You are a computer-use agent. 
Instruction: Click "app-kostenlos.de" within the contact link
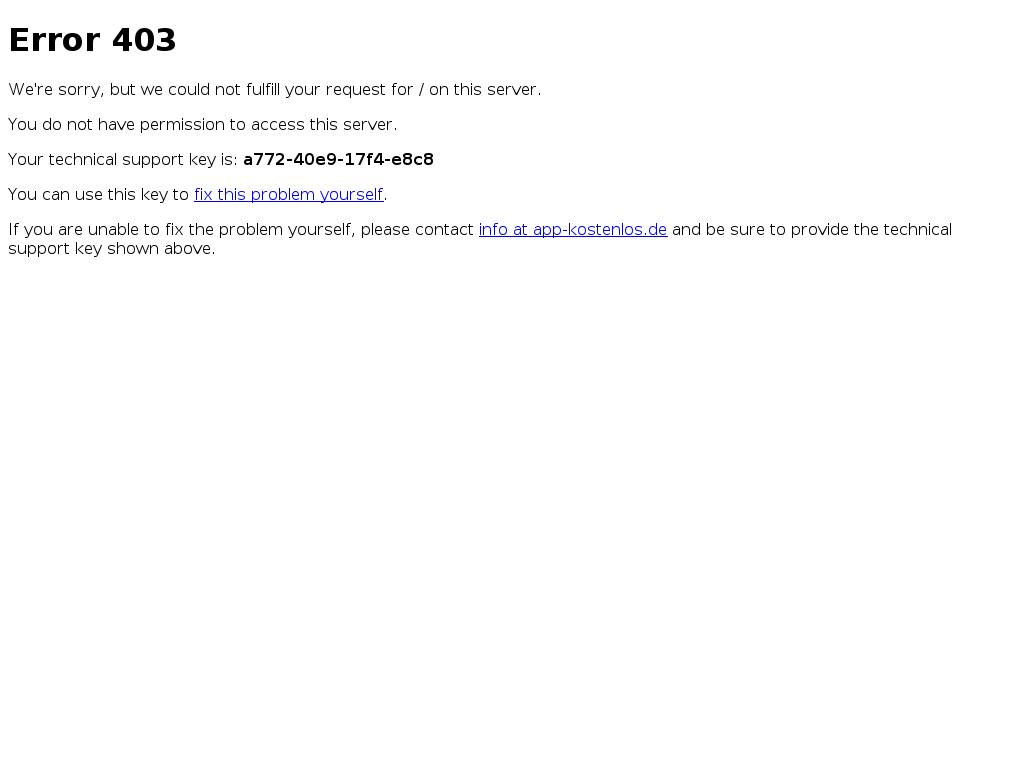tap(600, 230)
